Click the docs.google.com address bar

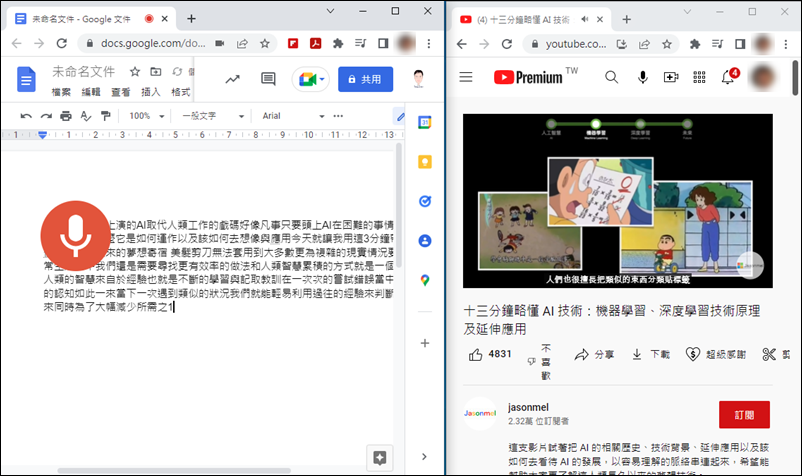(151, 43)
